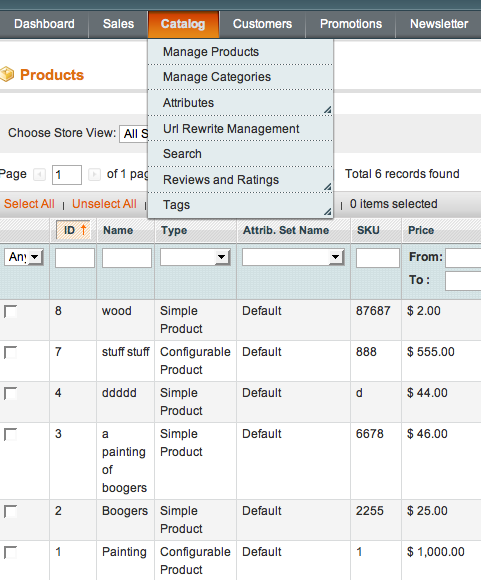Open the Any selection filter dropdown
This screenshot has height=580, width=481.
[x=24, y=257]
